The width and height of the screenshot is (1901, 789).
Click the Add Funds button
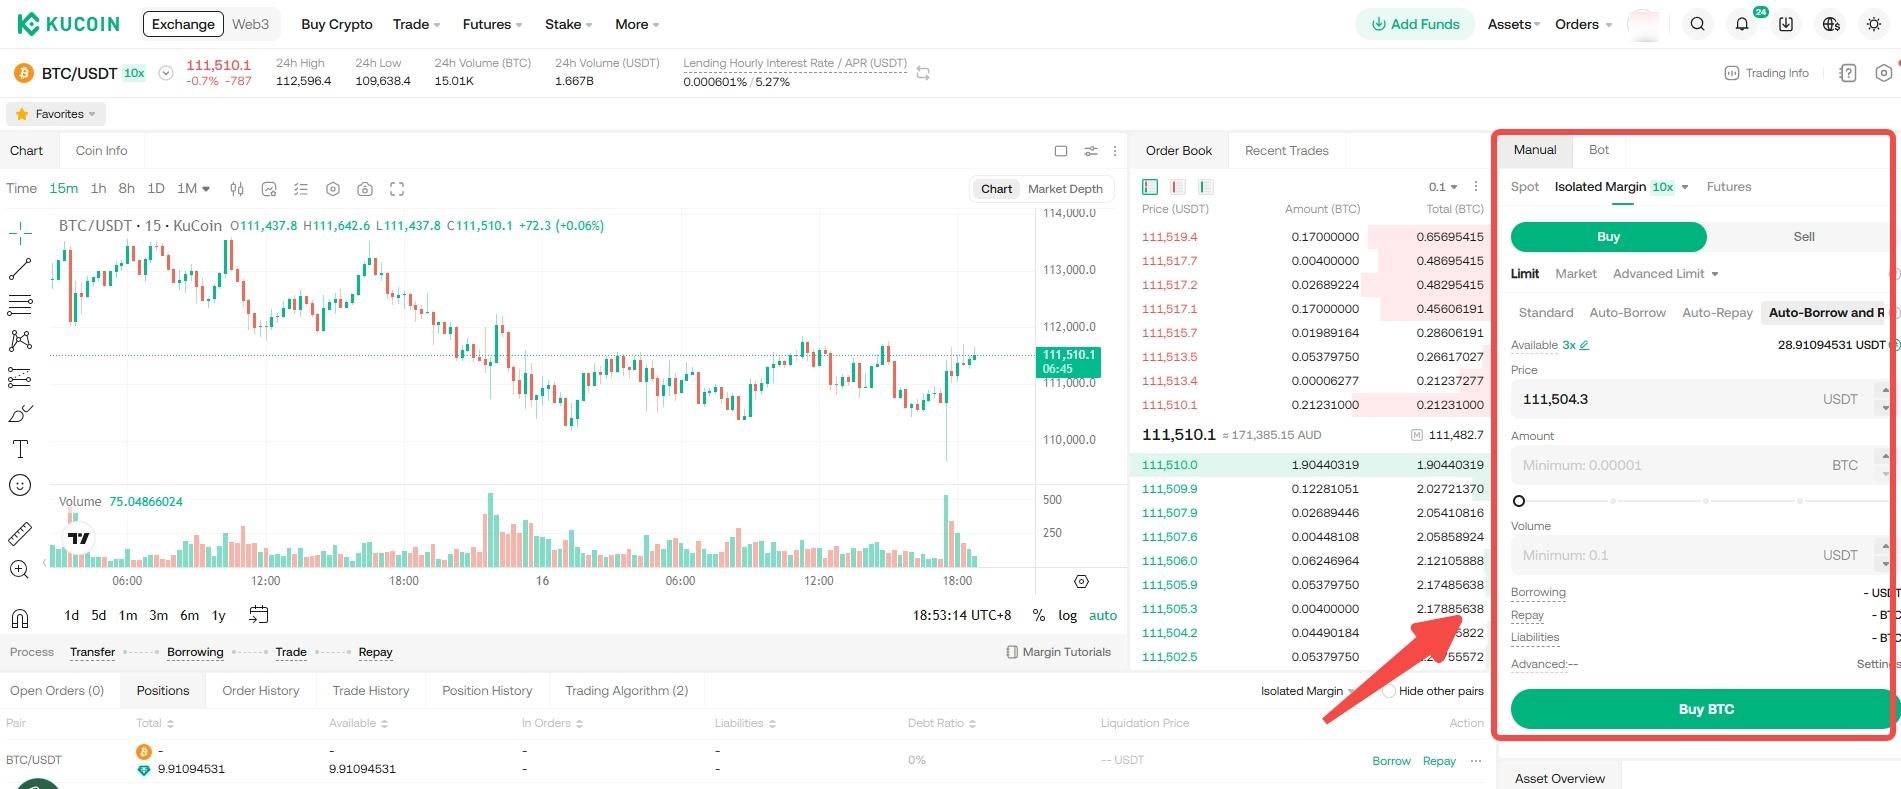click(1415, 24)
